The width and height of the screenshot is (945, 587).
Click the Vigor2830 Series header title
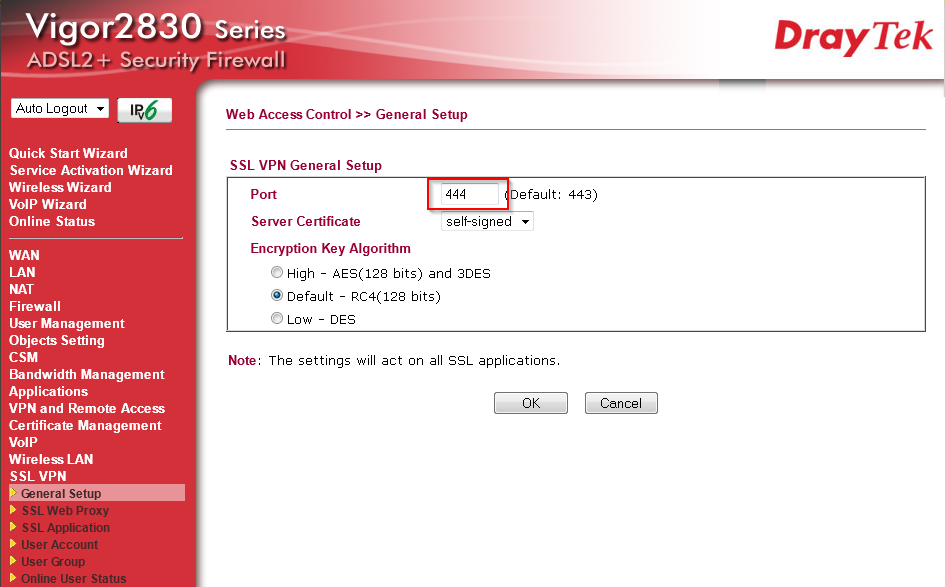coord(155,28)
